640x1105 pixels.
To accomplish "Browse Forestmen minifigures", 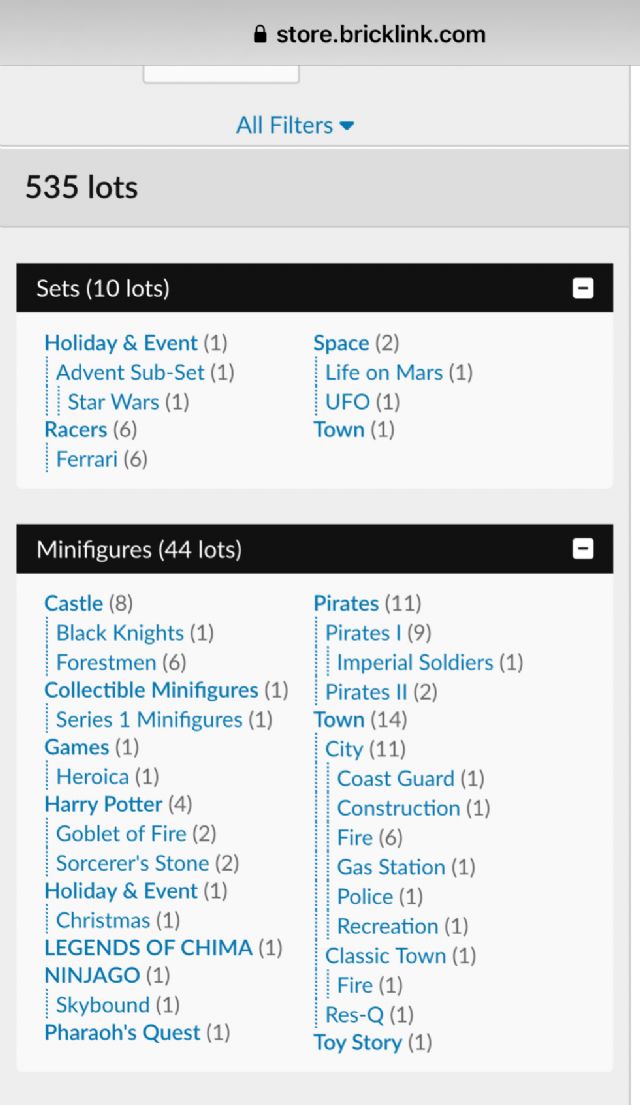I will coord(106,662).
